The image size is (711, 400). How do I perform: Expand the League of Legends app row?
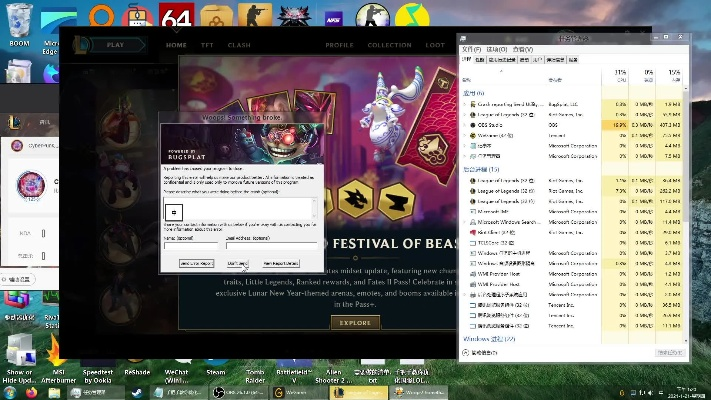464,115
